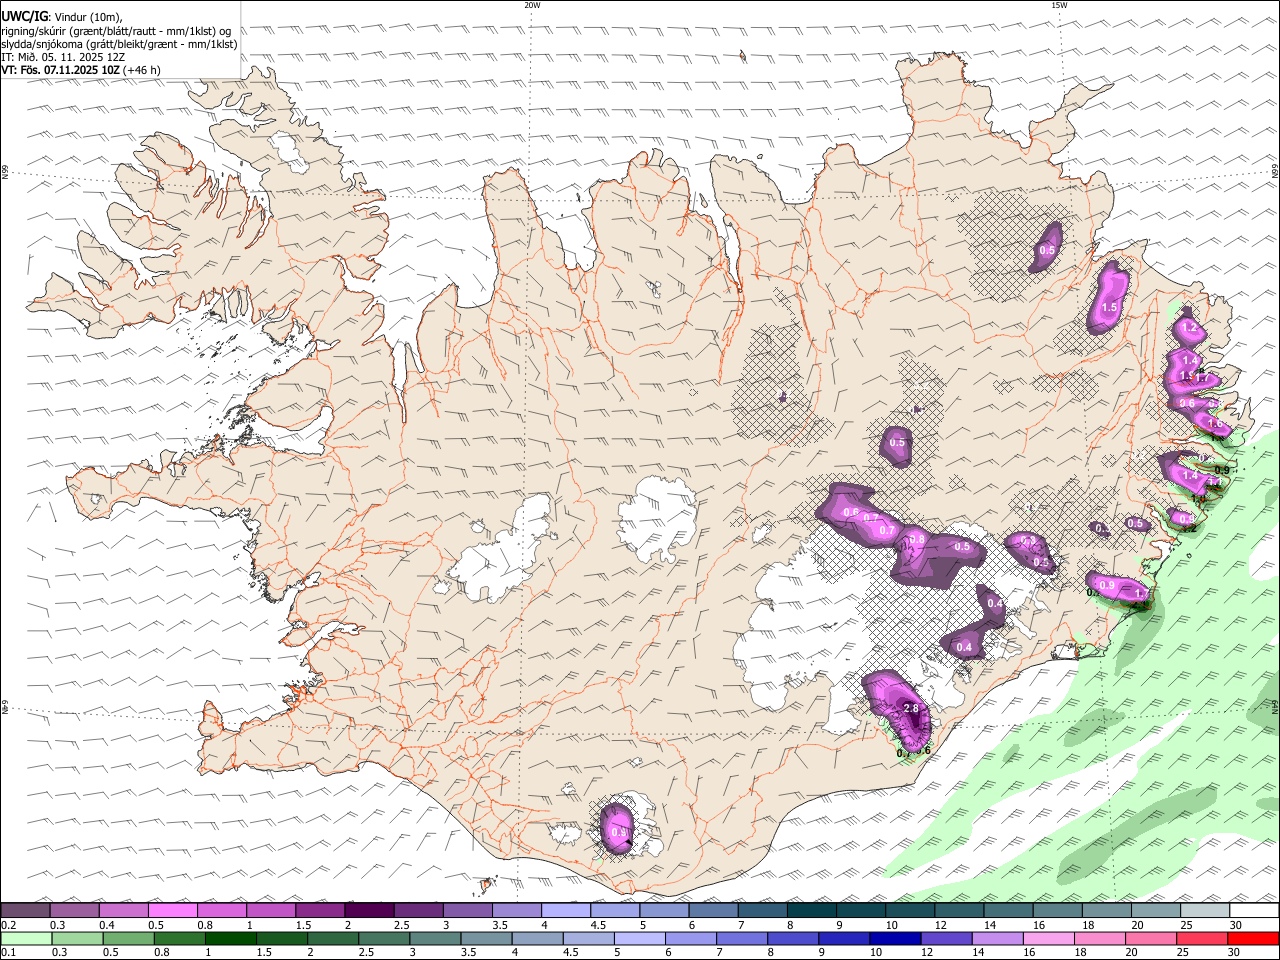Click the '2.8' snowfall value on the map
The height and width of the screenshot is (960, 1280).
(910, 709)
